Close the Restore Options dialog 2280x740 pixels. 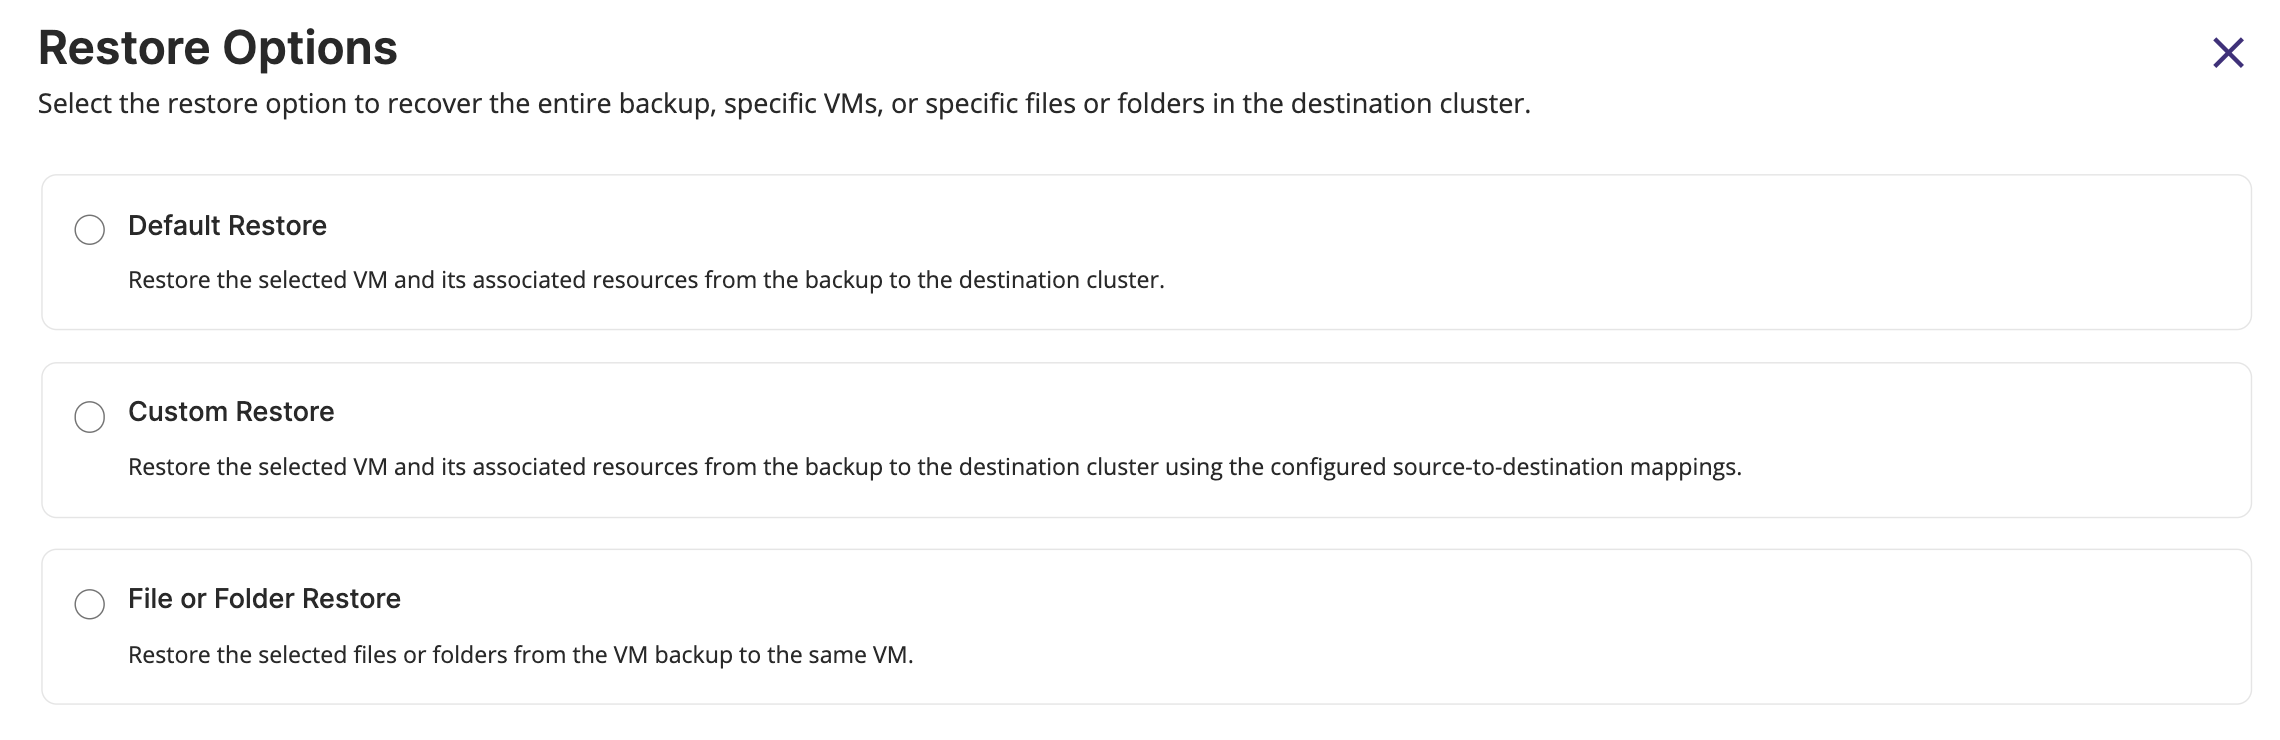tap(2228, 53)
